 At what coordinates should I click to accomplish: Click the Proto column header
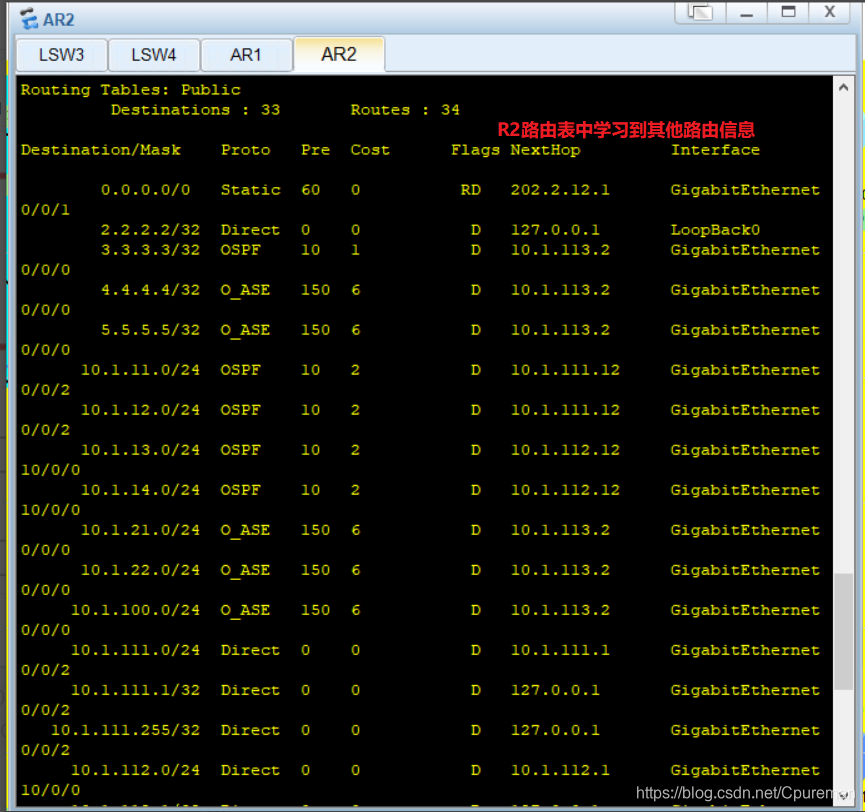click(x=246, y=150)
